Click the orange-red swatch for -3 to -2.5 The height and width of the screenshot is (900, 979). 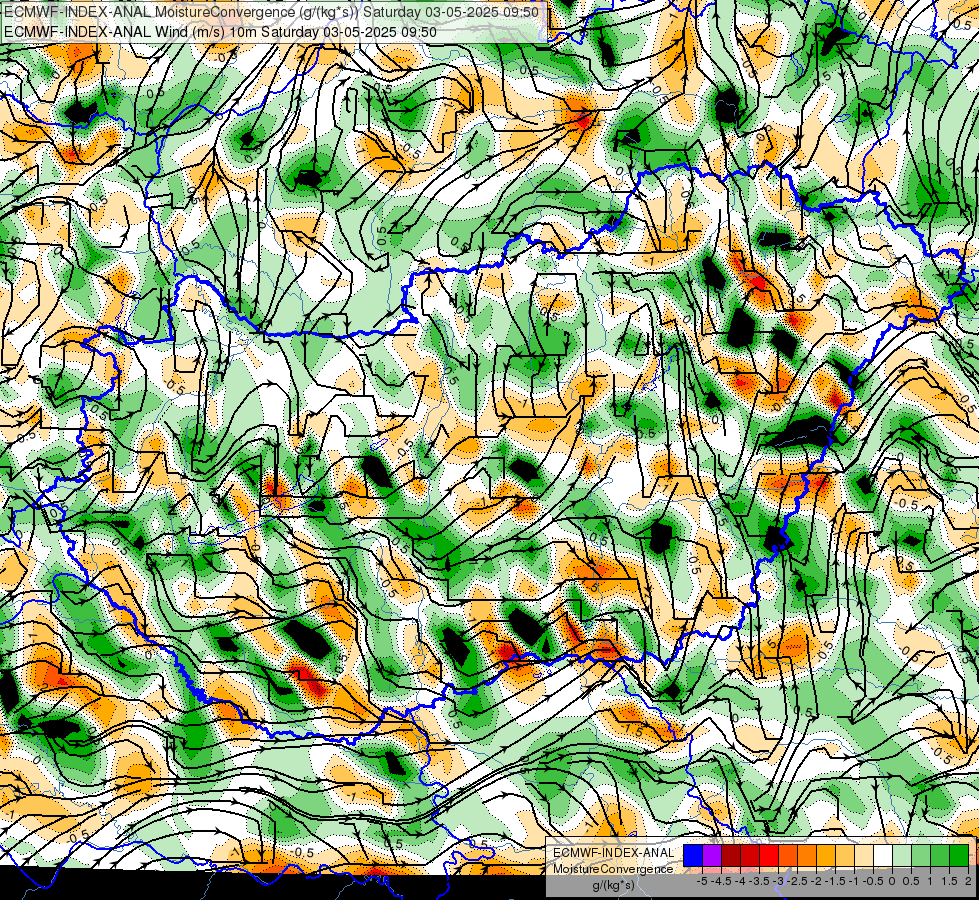[788, 855]
